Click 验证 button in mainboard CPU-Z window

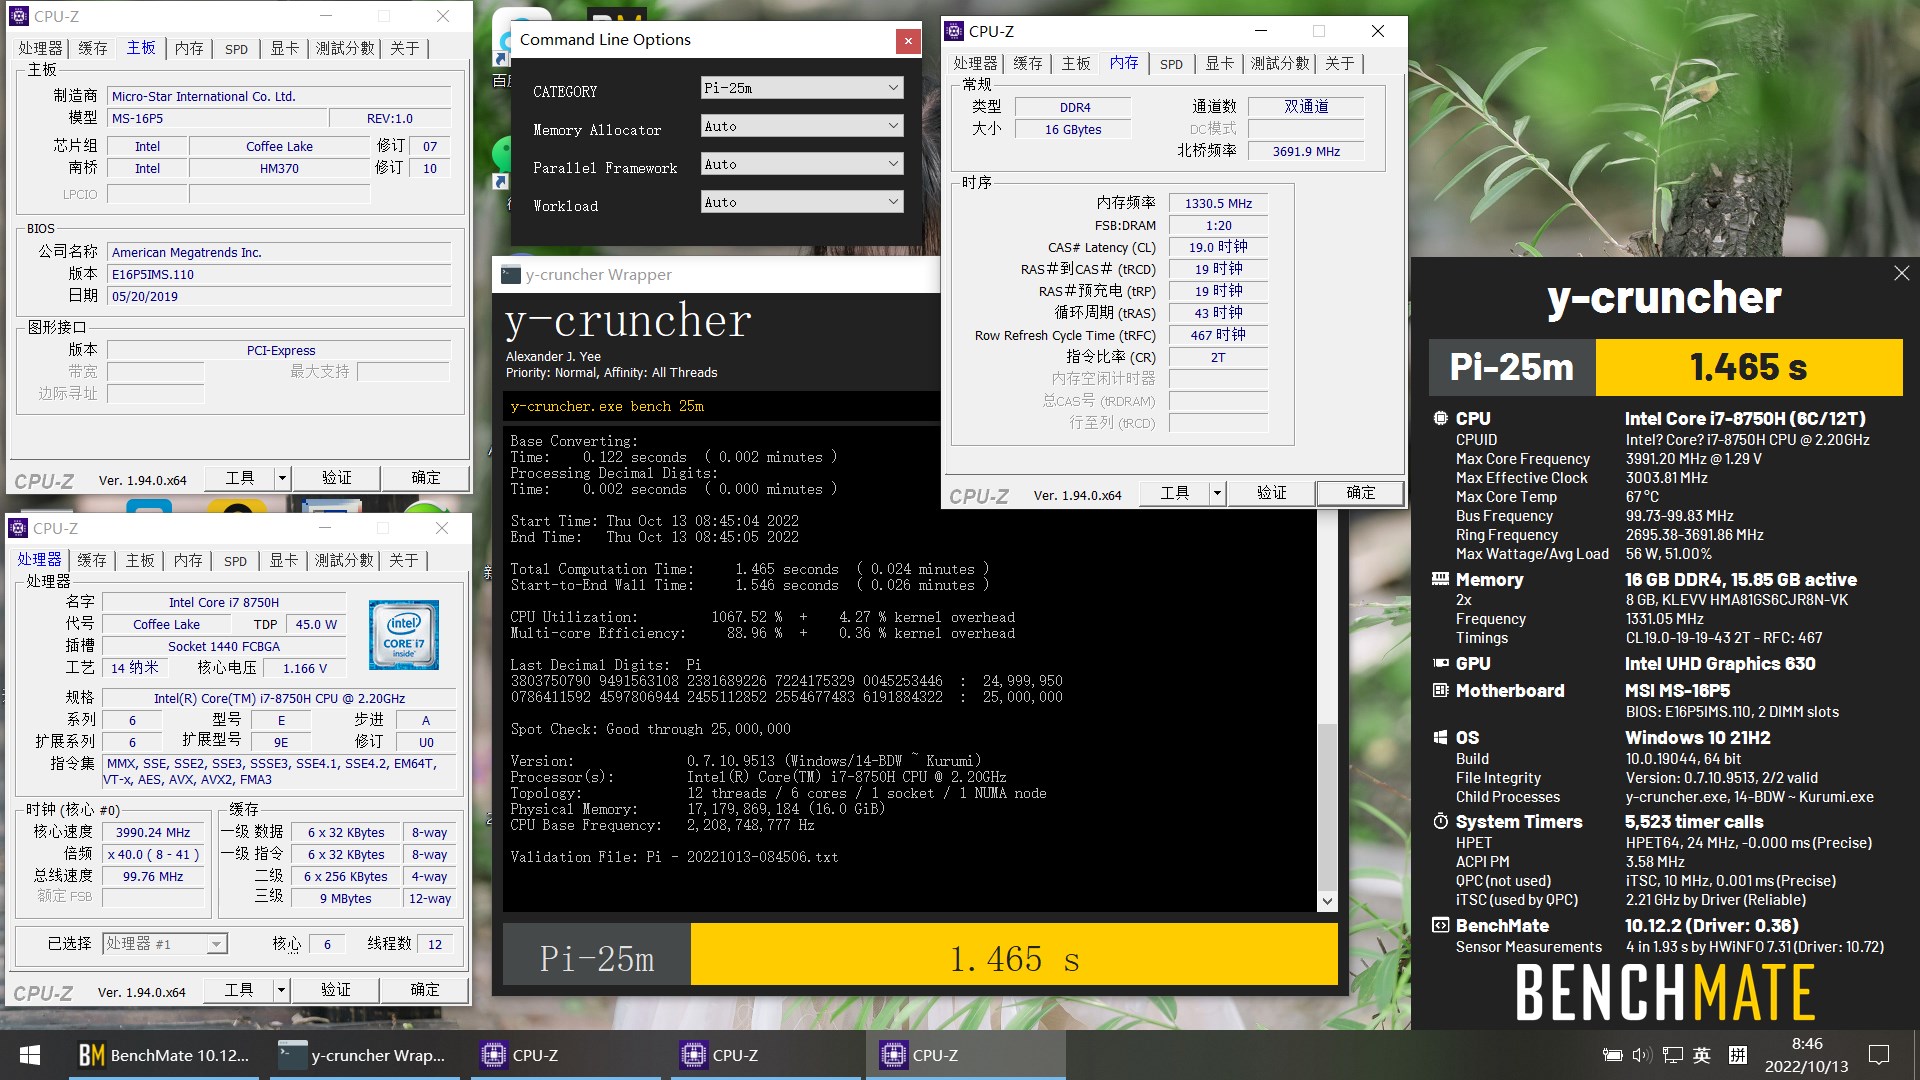(x=337, y=478)
